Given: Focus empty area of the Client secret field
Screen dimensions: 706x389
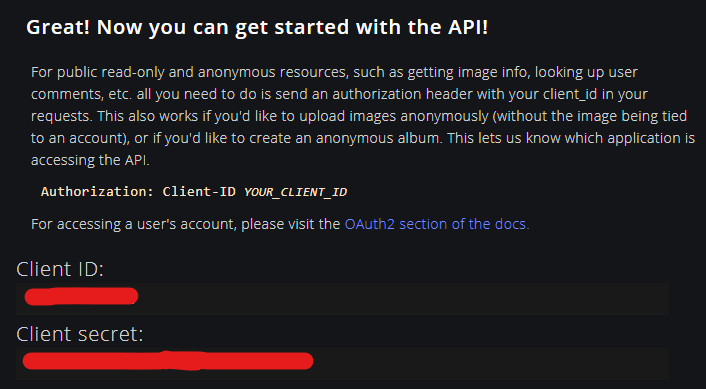Looking at the screenshot, I should tap(491, 363).
